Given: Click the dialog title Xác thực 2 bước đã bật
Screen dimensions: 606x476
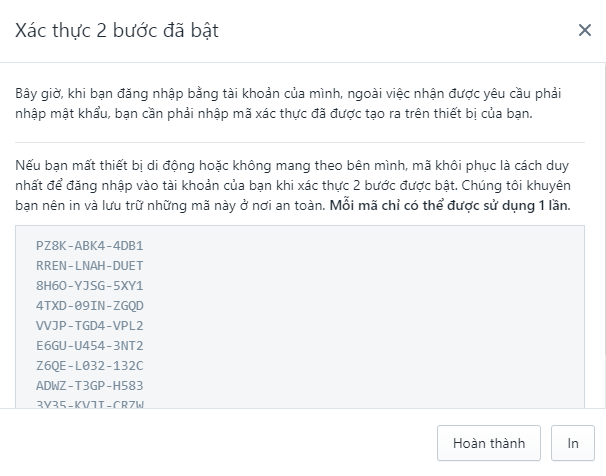Looking at the screenshot, I should [117, 31].
